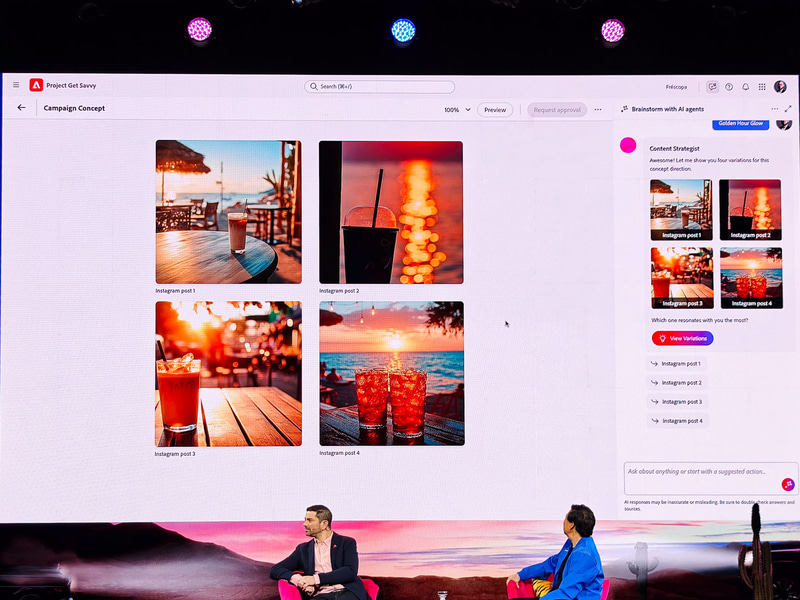Select the Instagram post 2 canvas image
Viewport: 800px width, 600px height.
pos(391,212)
